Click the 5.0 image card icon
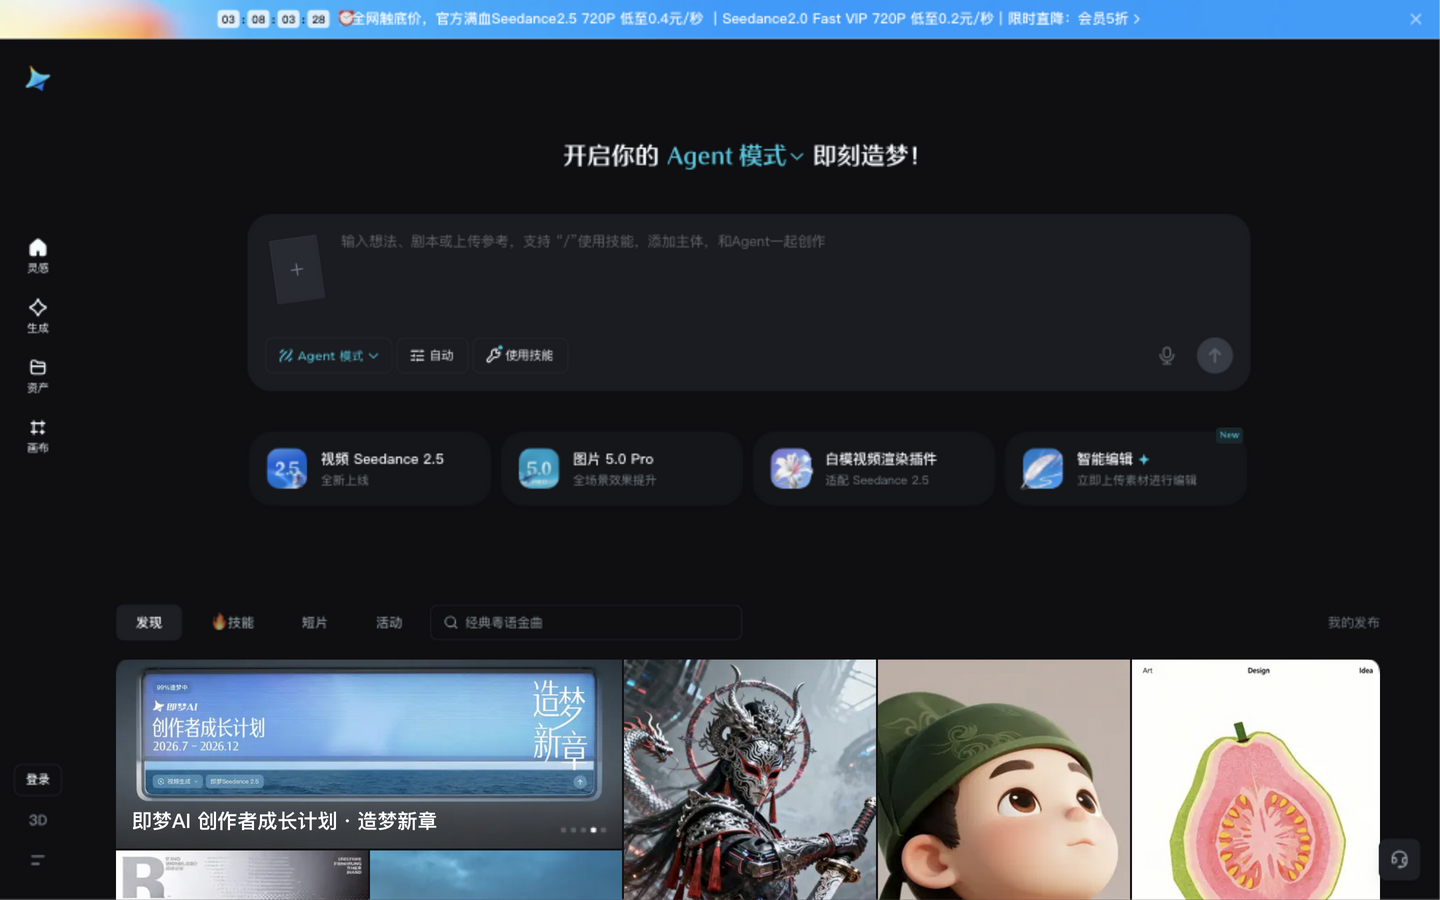1440x900 pixels. [x=539, y=468]
